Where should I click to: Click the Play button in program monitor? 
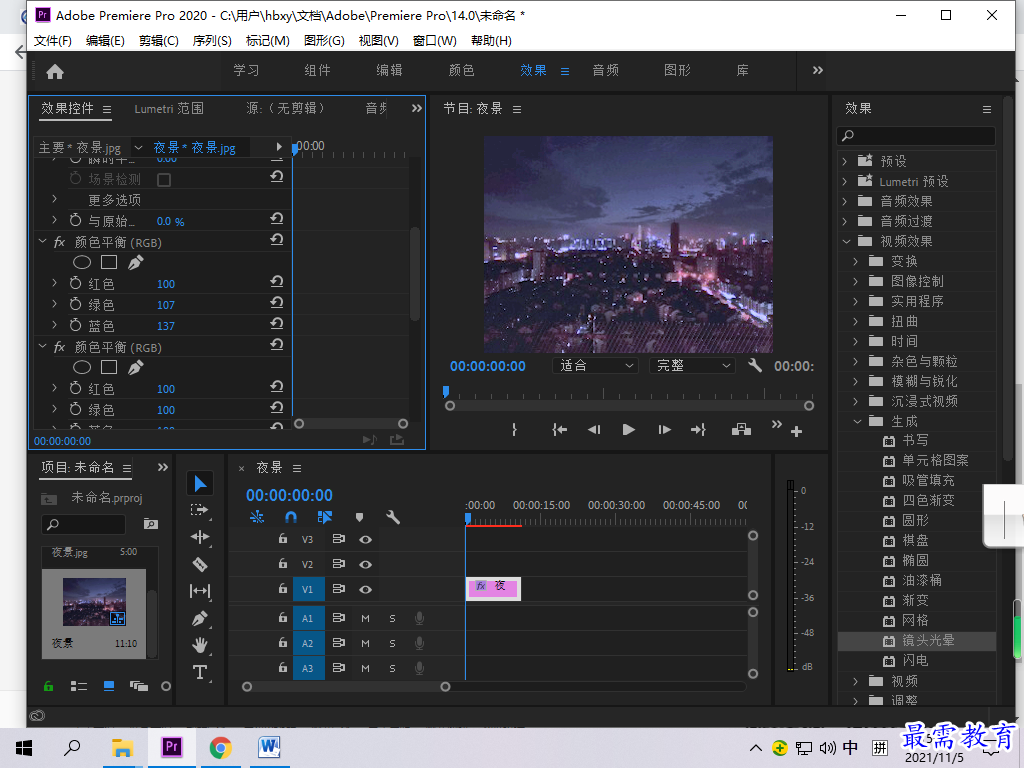[628, 429]
